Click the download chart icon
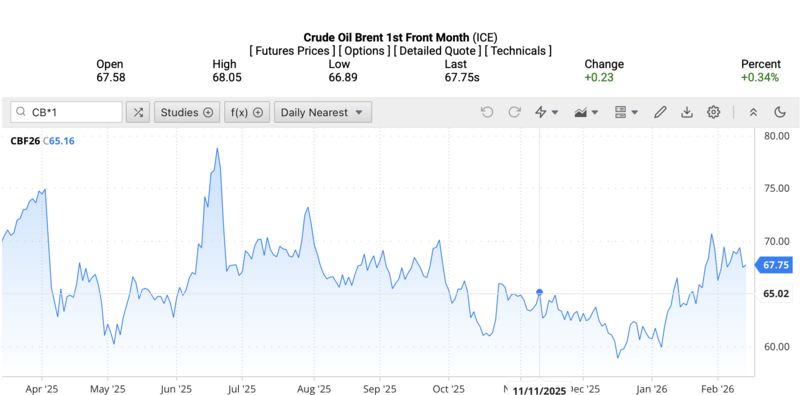Image resolution: width=800 pixels, height=395 pixels. tap(687, 112)
